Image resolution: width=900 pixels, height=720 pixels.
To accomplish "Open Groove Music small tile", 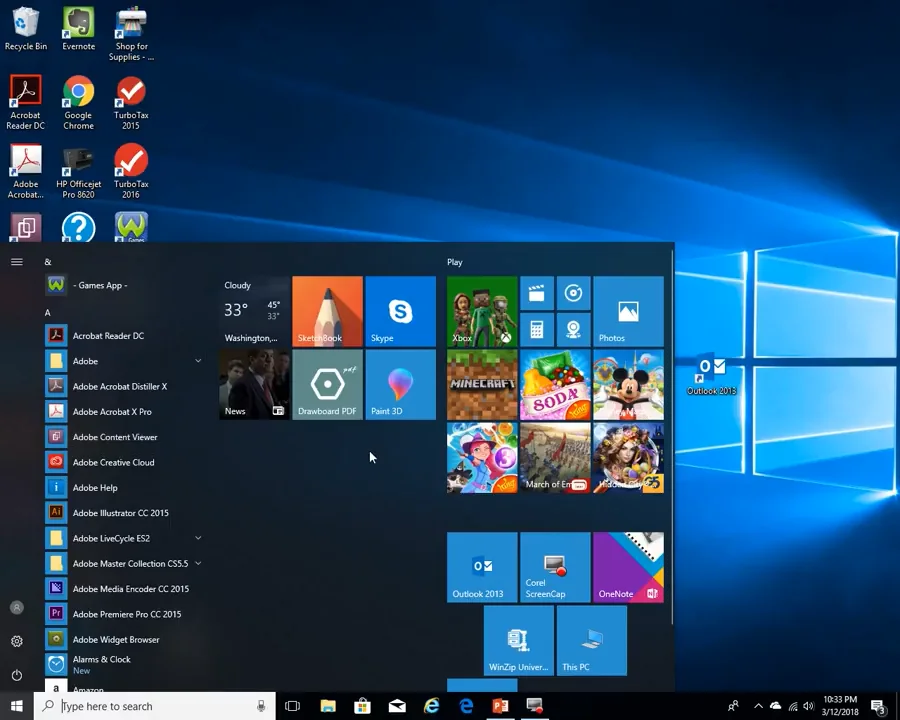I will (x=573, y=293).
